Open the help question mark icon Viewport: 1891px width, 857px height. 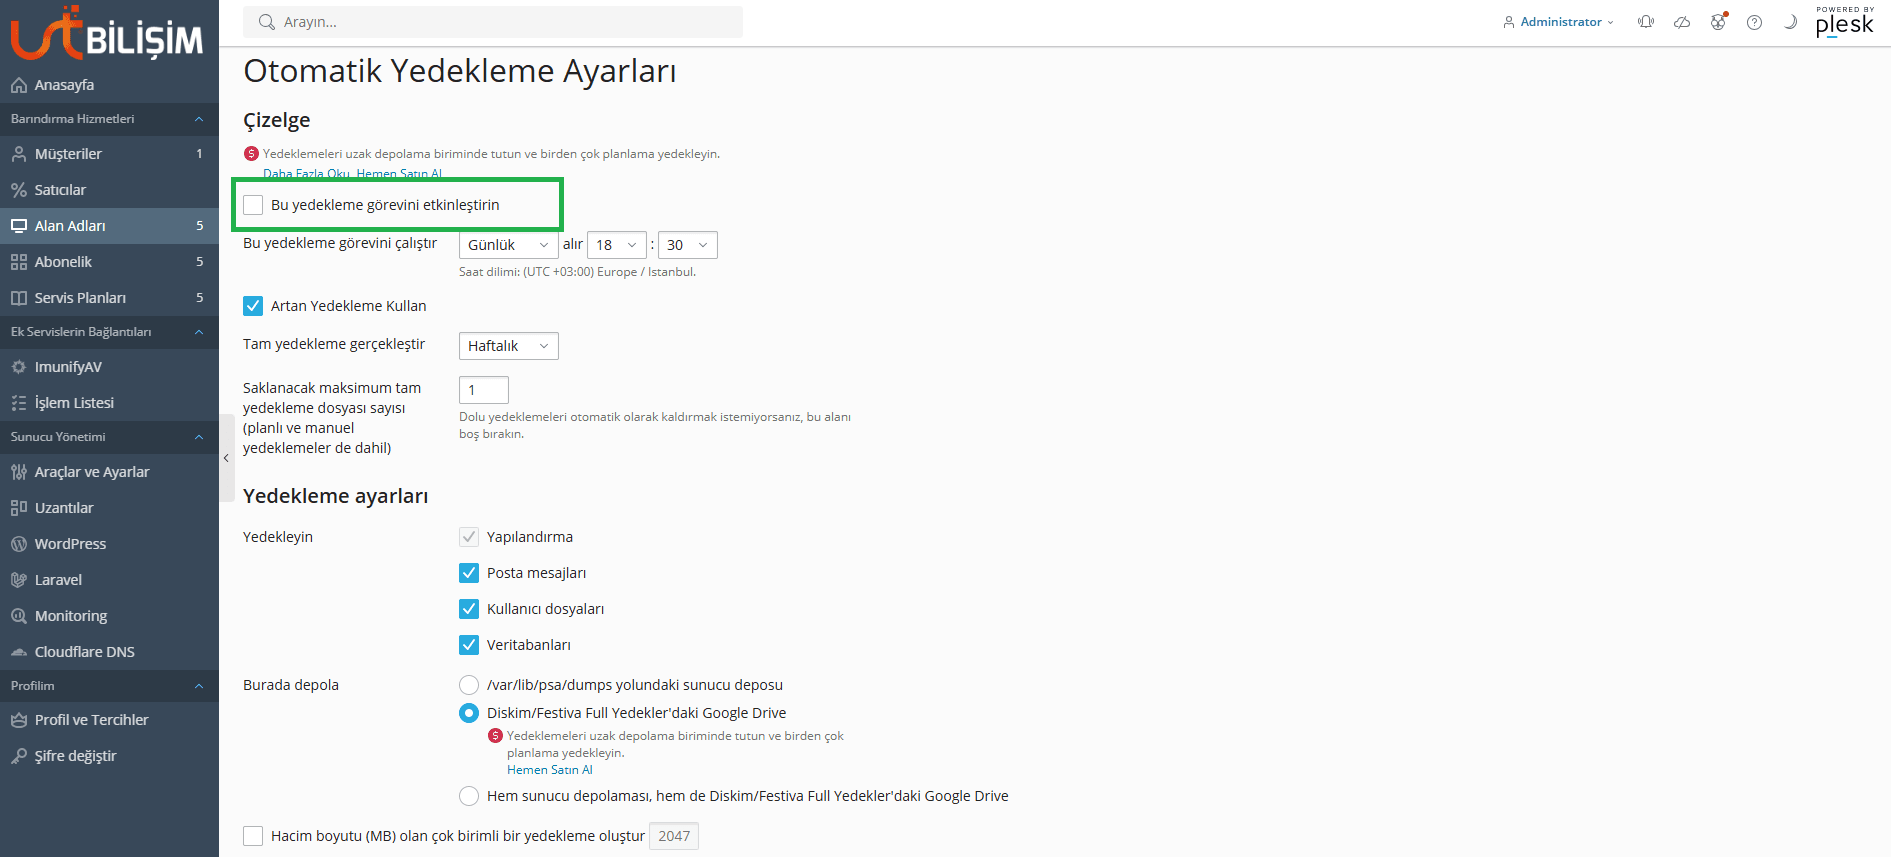[1754, 22]
